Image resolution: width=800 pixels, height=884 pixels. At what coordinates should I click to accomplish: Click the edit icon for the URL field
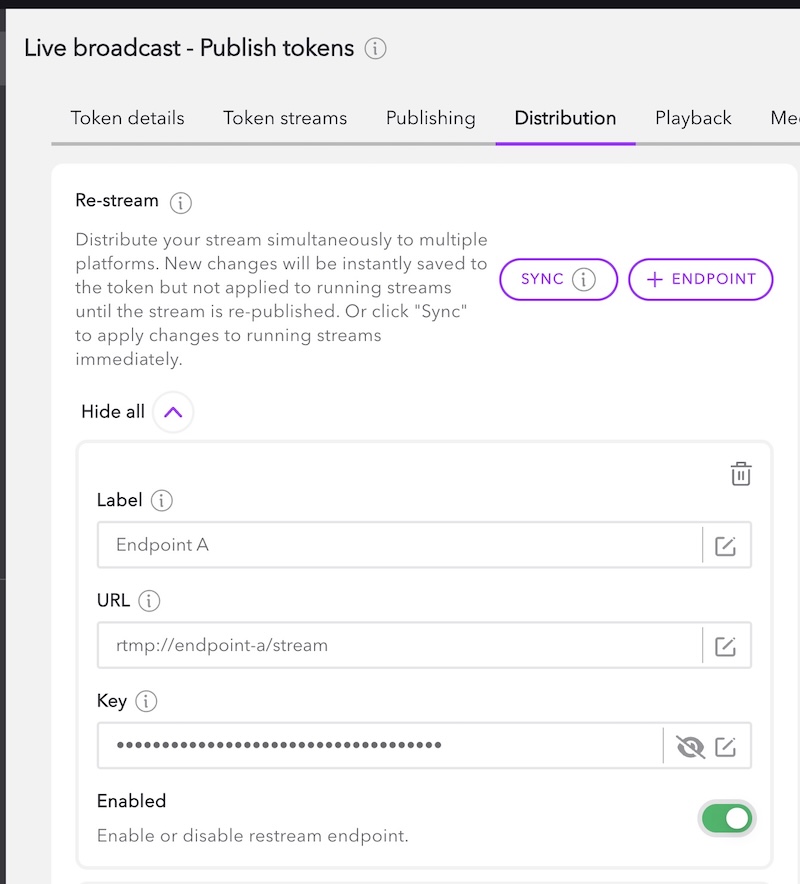[x=726, y=646]
